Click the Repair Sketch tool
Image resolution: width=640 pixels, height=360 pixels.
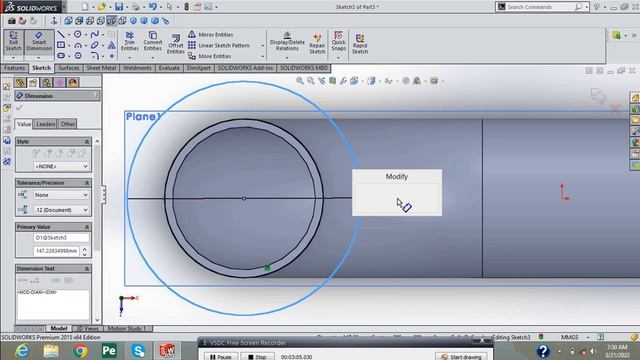tap(317, 44)
